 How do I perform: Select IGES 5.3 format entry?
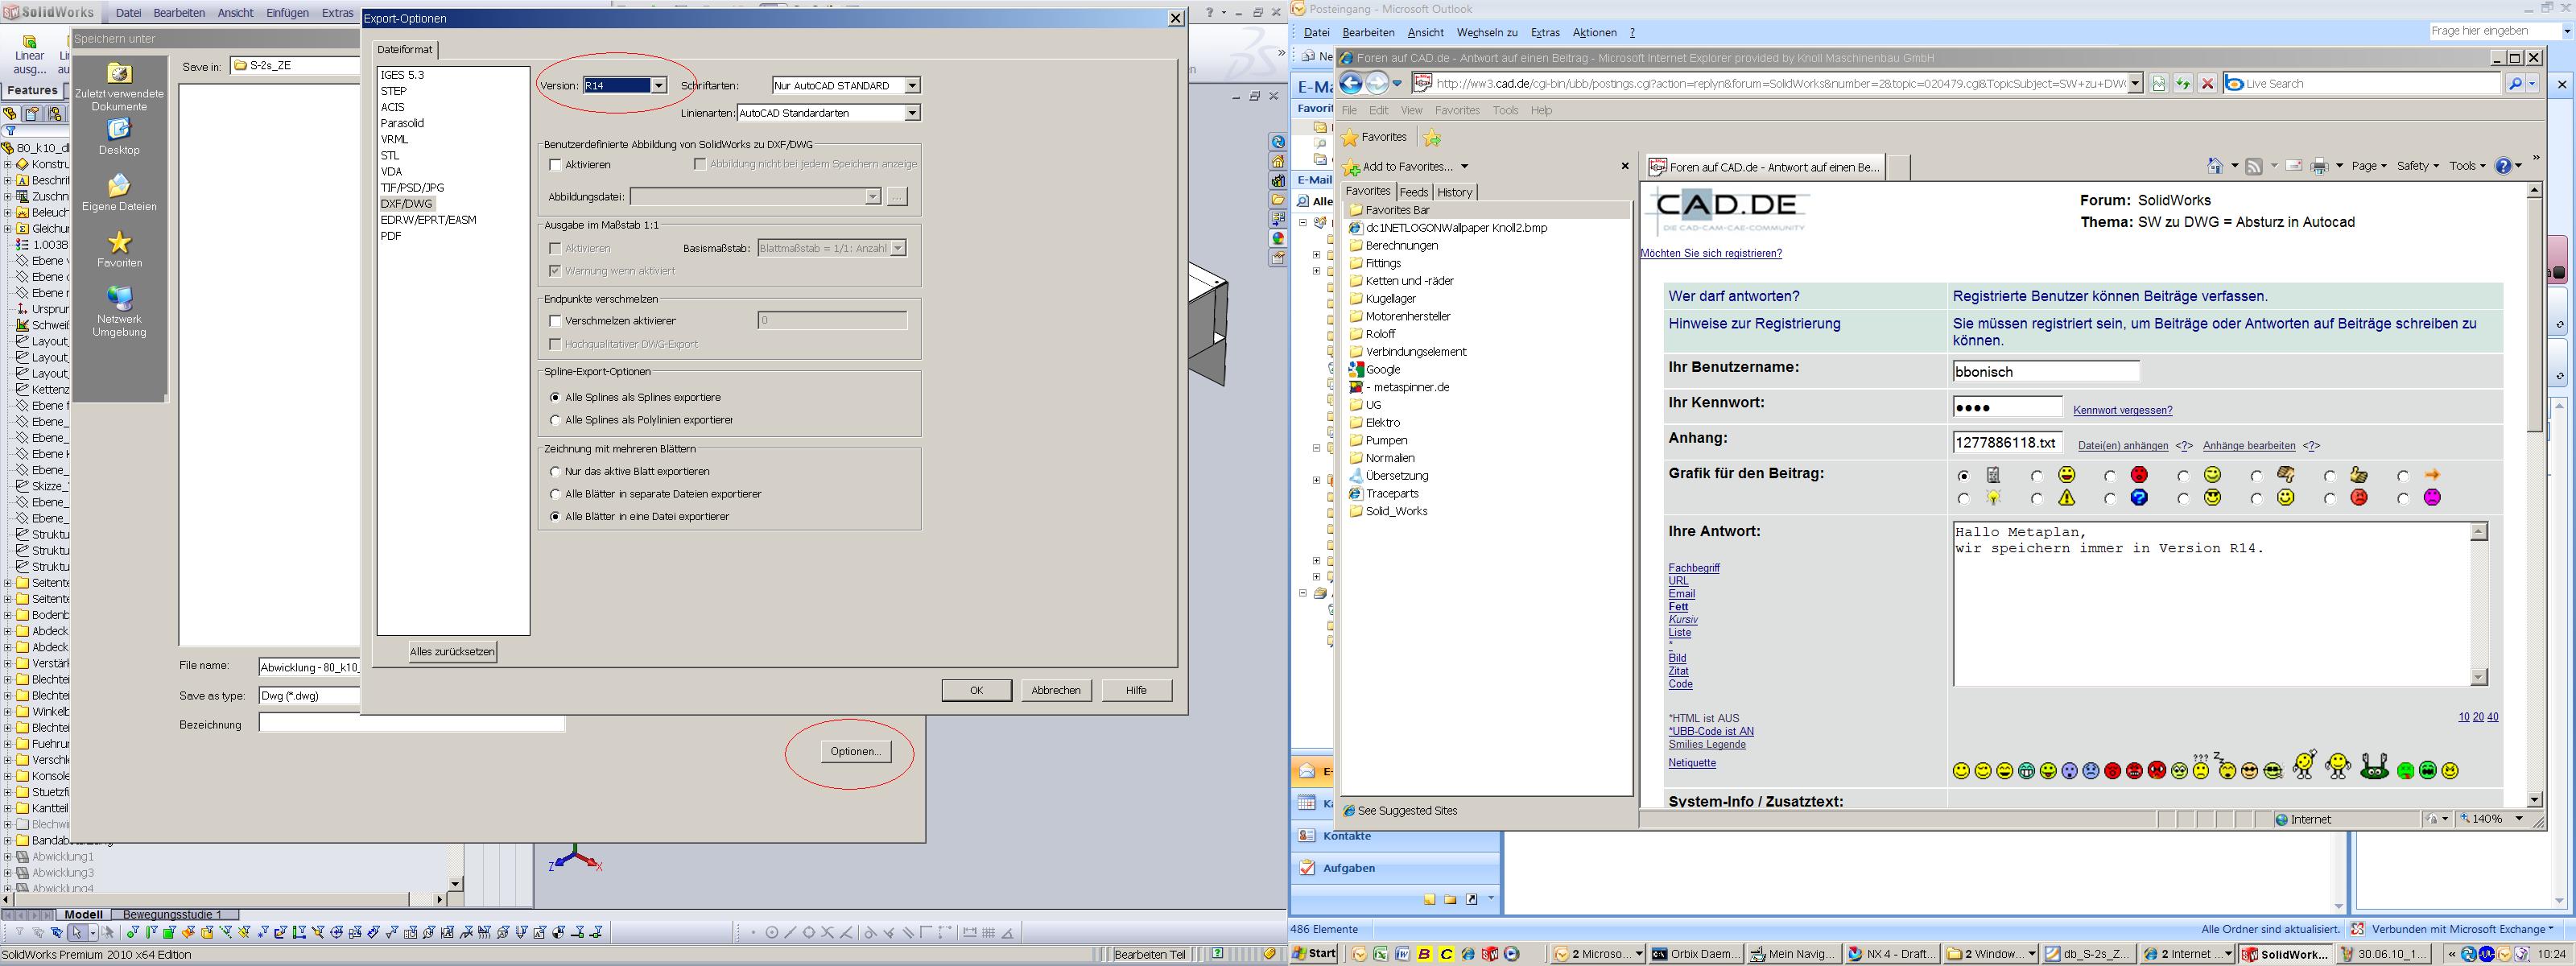[x=402, y=75]
